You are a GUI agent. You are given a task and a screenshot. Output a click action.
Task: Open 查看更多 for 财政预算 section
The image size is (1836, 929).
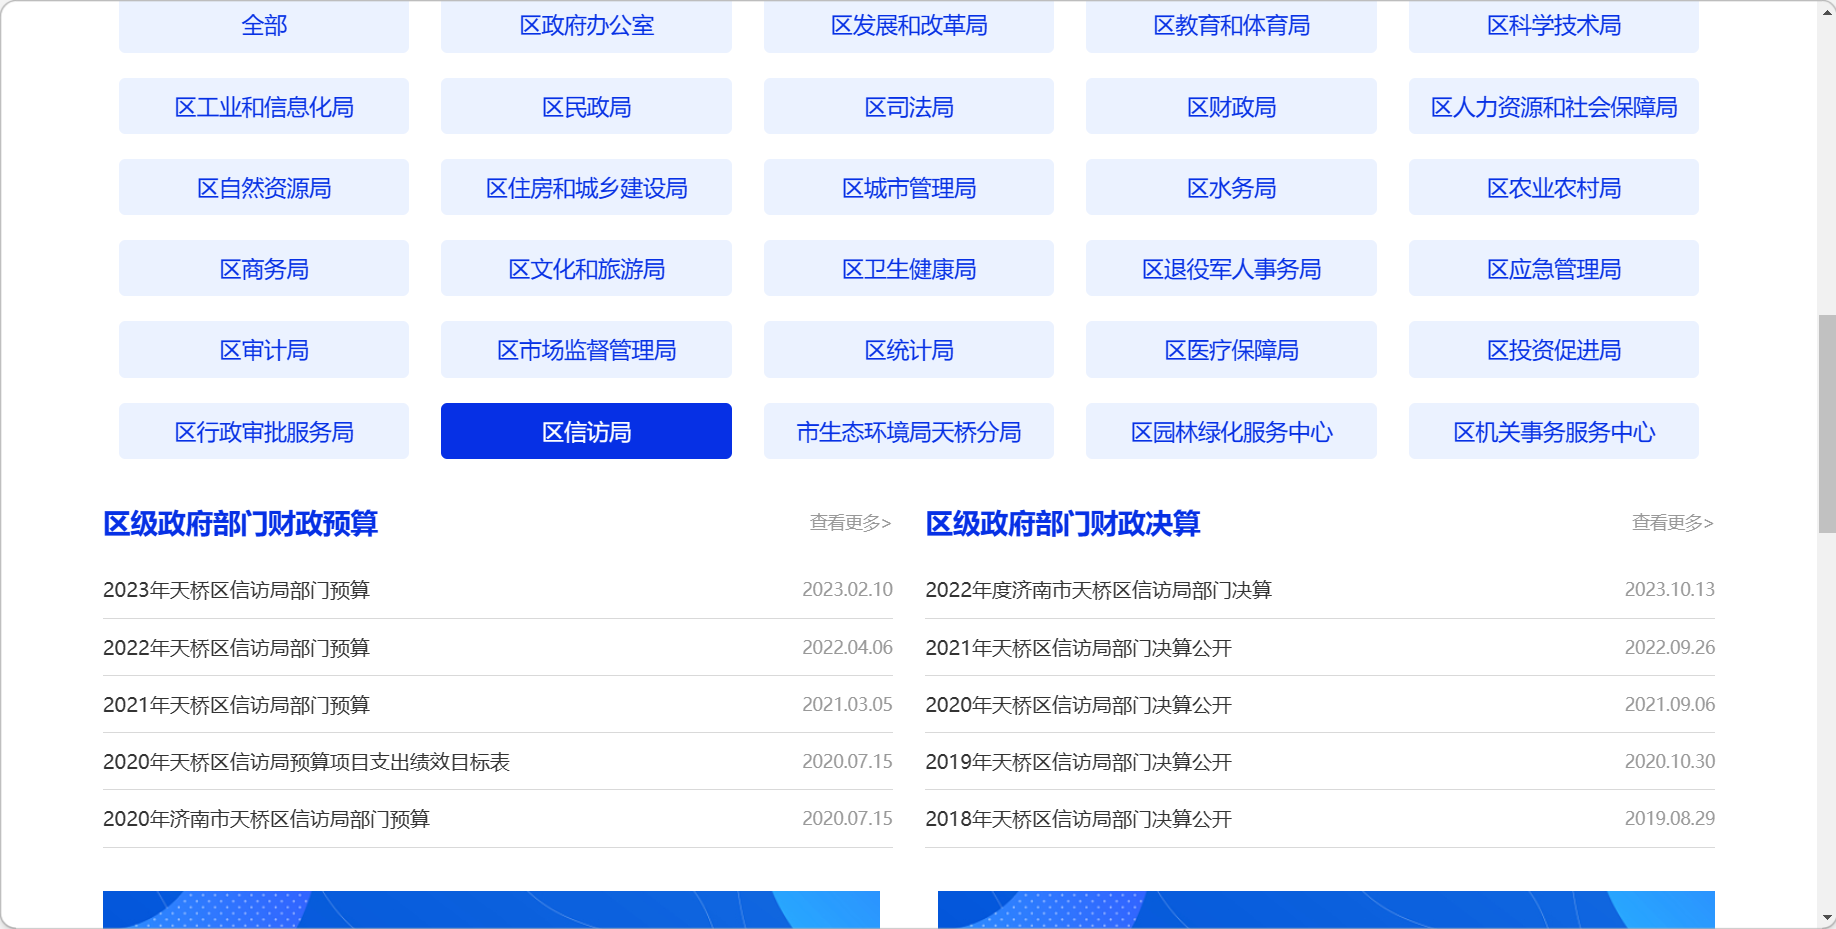tap(850, 523)
